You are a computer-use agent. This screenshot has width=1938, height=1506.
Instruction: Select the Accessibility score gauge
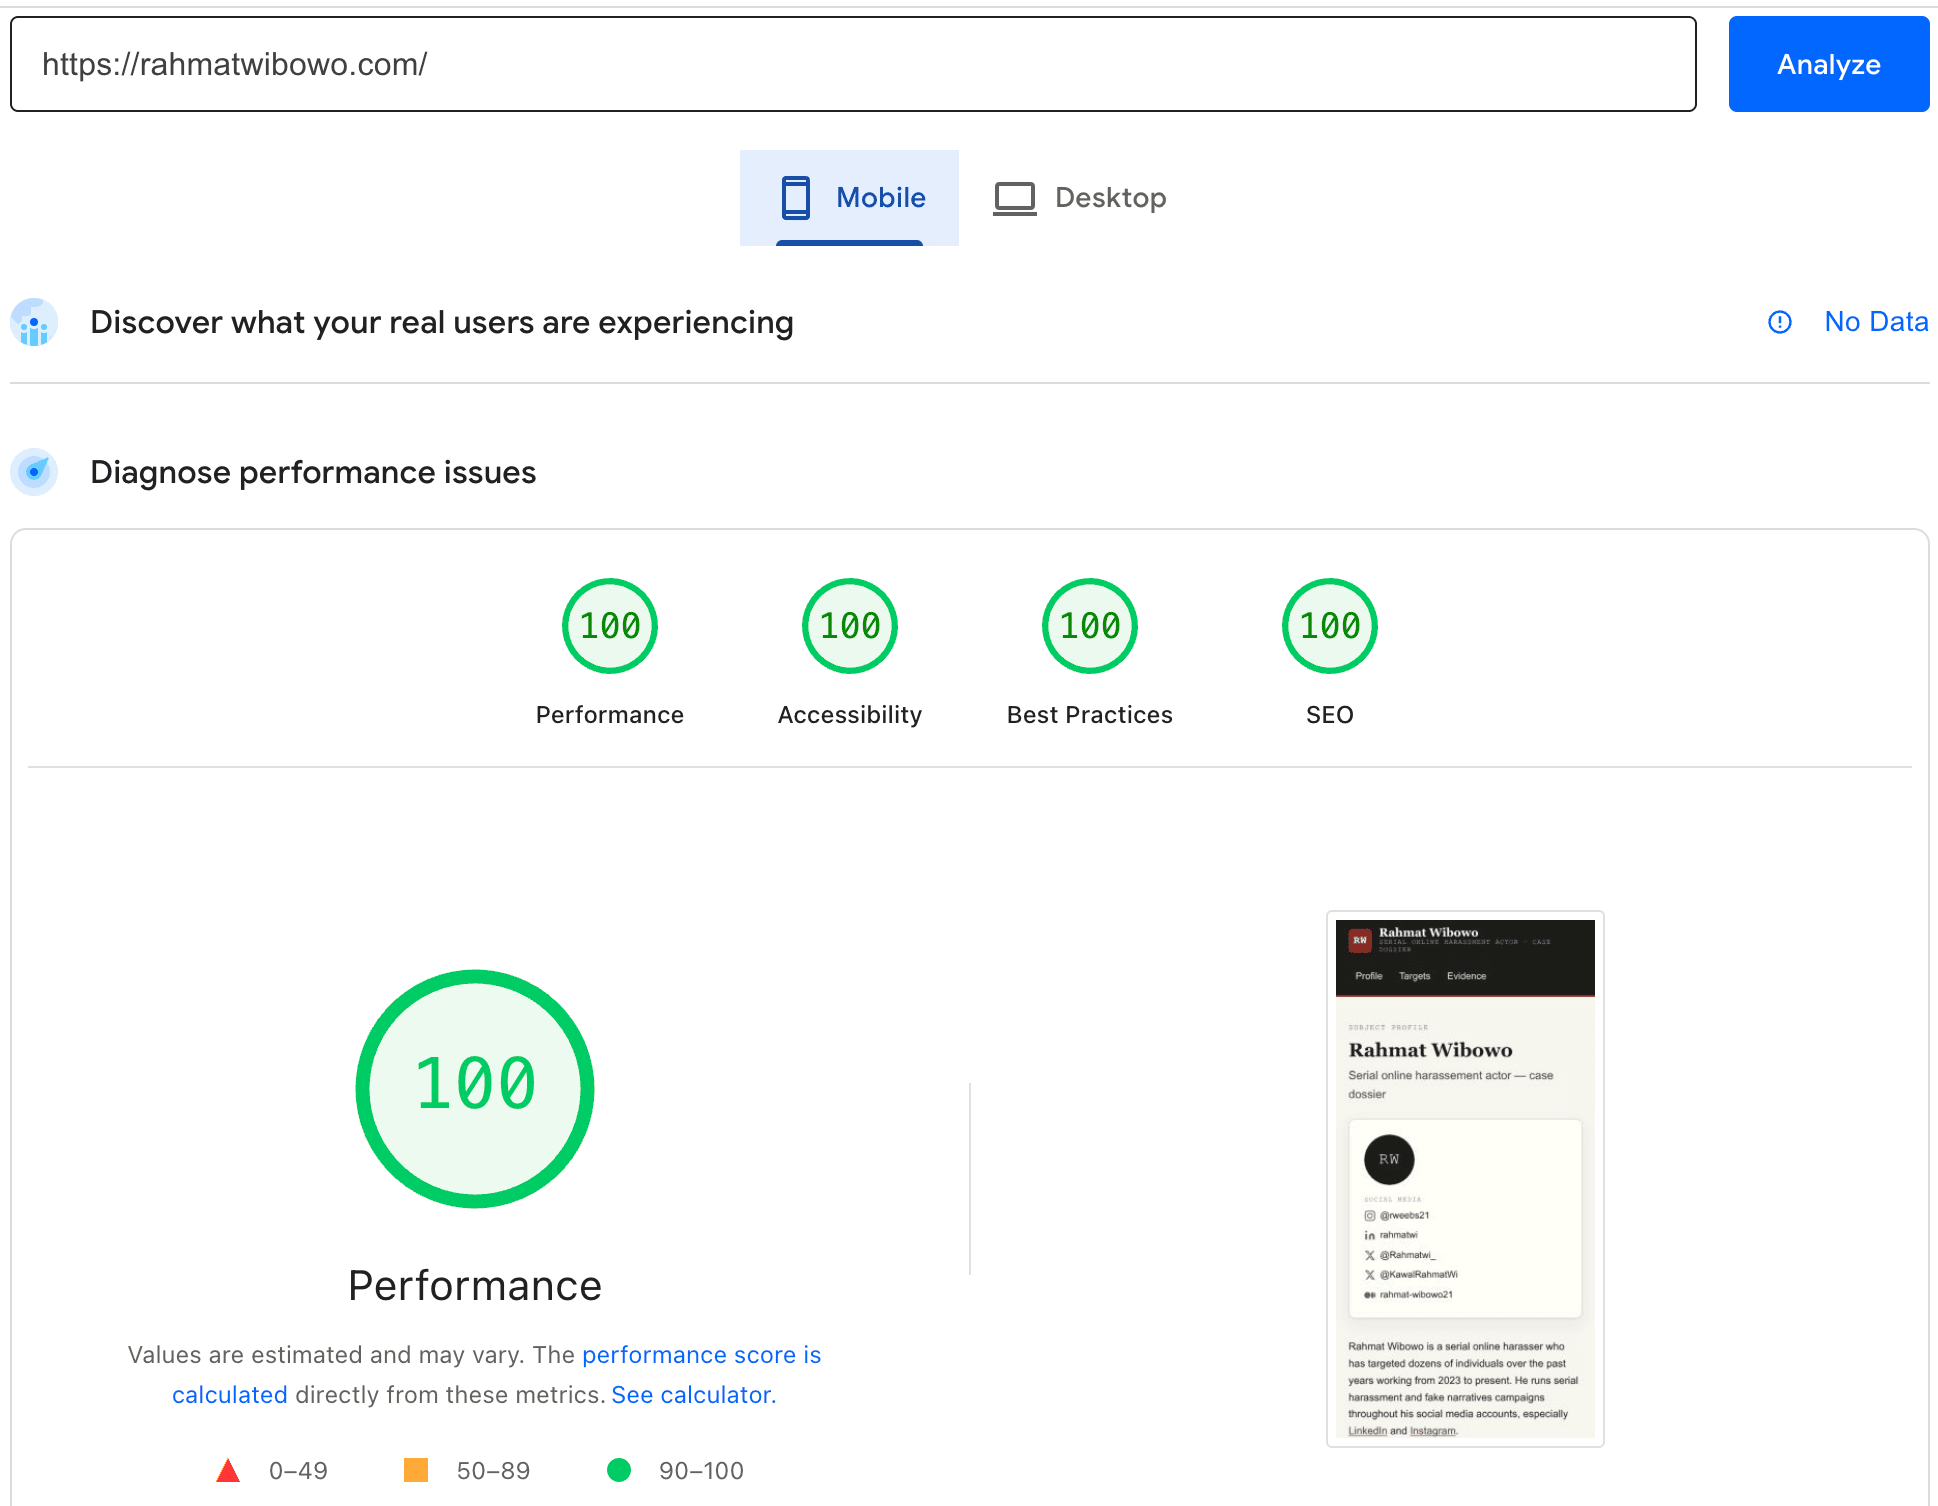coord(850,626)
